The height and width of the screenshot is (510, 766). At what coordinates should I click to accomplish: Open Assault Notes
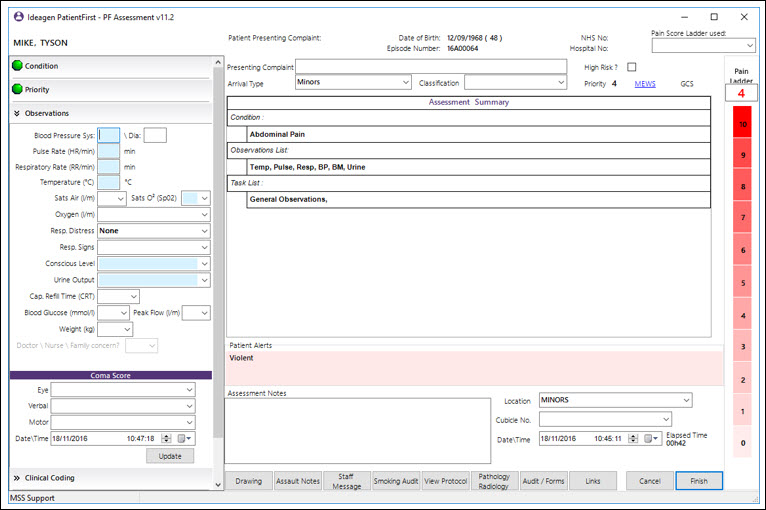[x=298, y=481]
